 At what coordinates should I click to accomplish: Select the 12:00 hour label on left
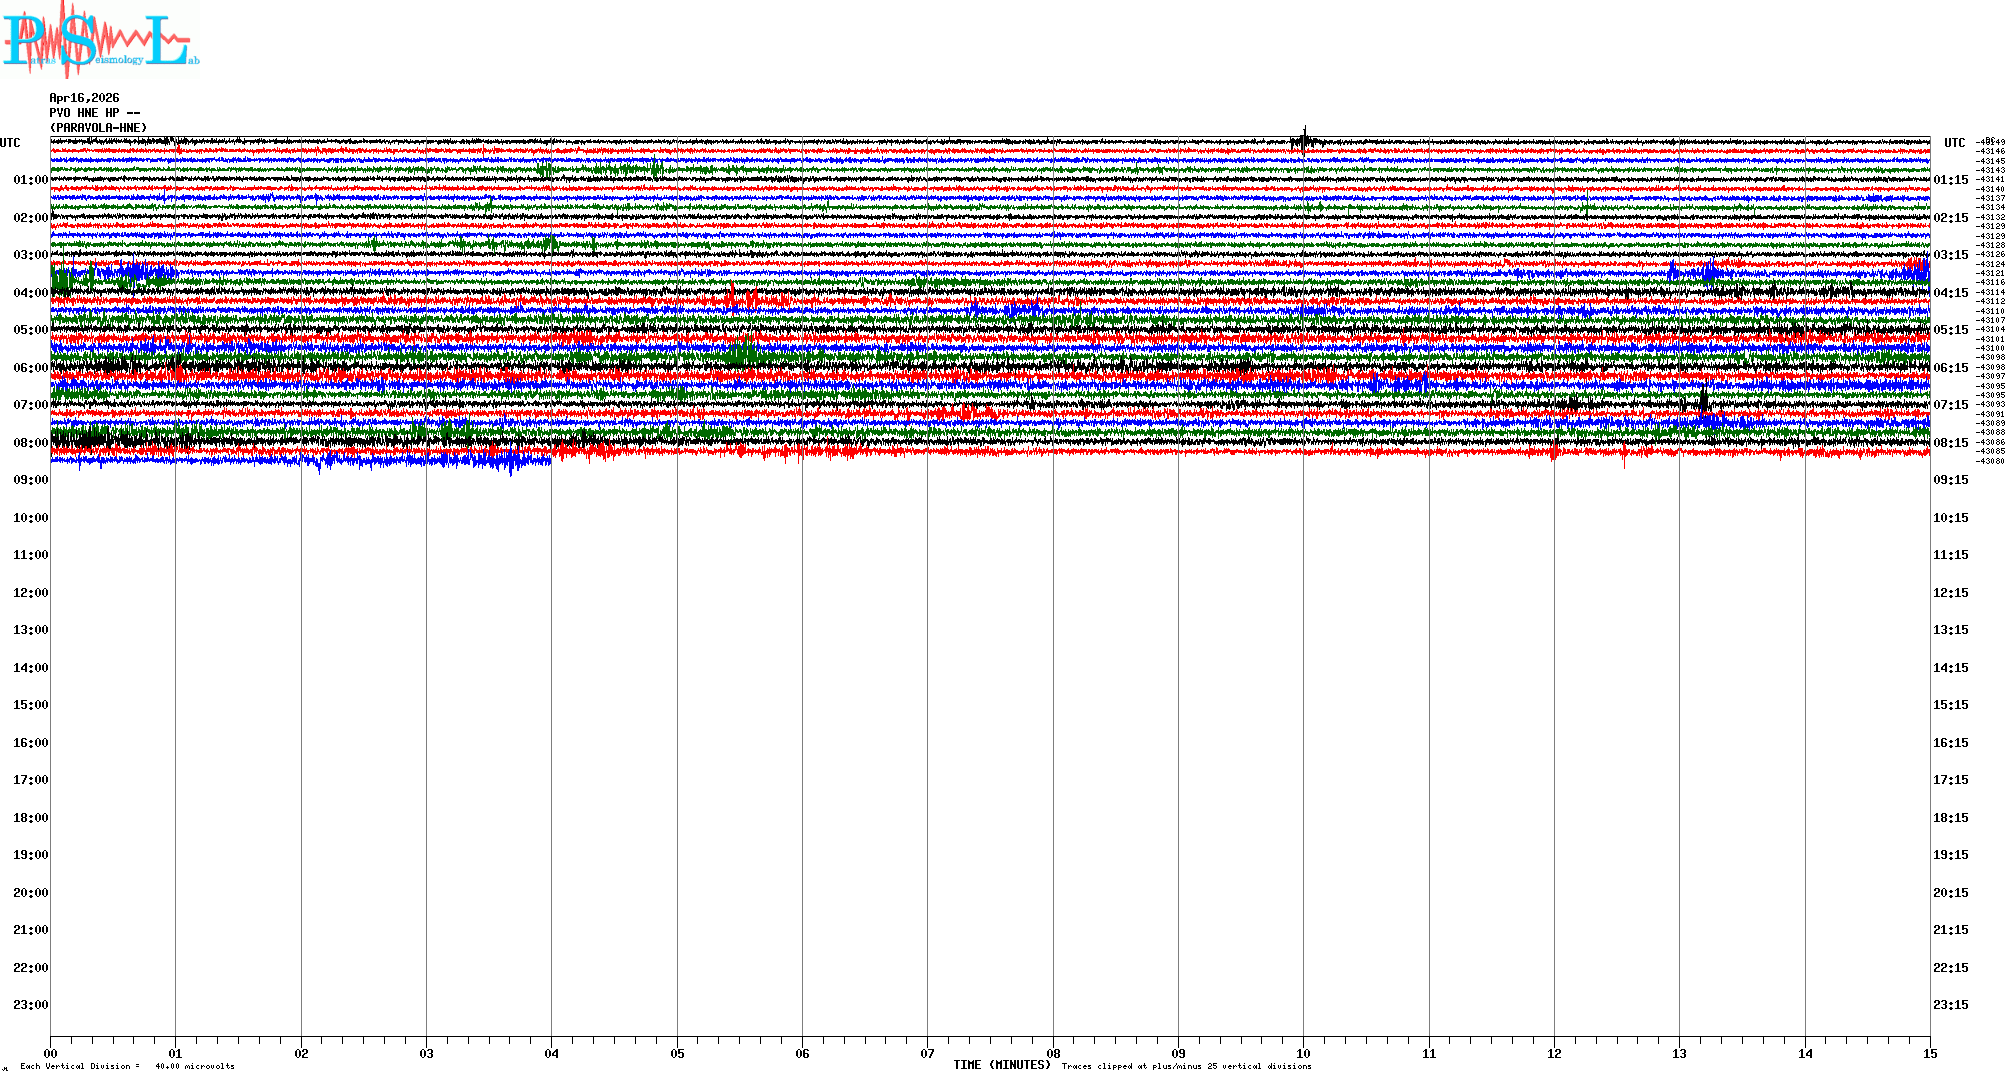pos(30,593)
